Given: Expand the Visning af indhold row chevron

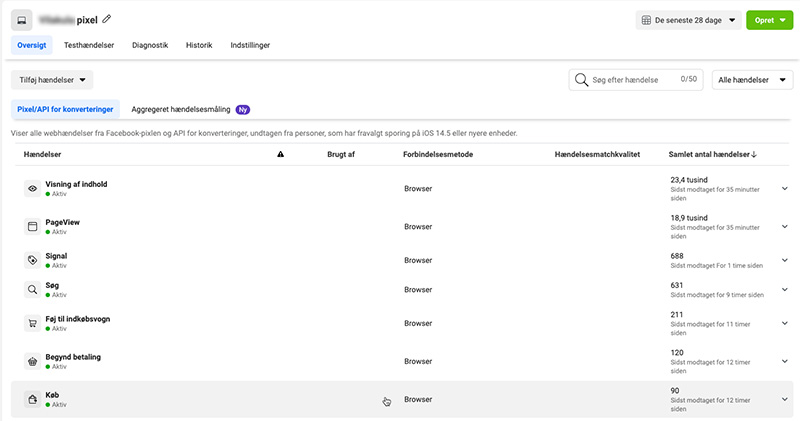Looking at the screenshot, I should click(784, 188).
